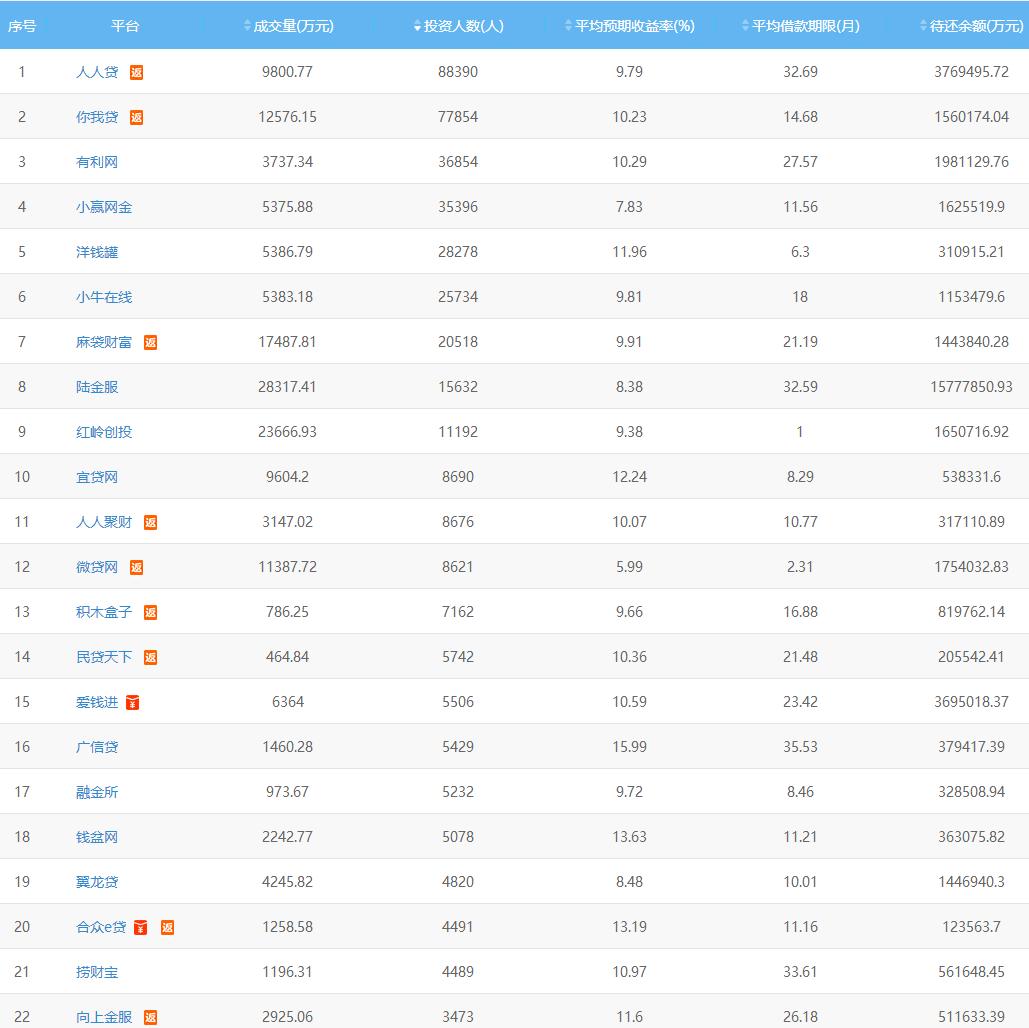Image resolution: width=1029 pixels, height=1028 pixels.
Task: Click the 待还余额 value 123563.7
Action: tap(971, 926)
